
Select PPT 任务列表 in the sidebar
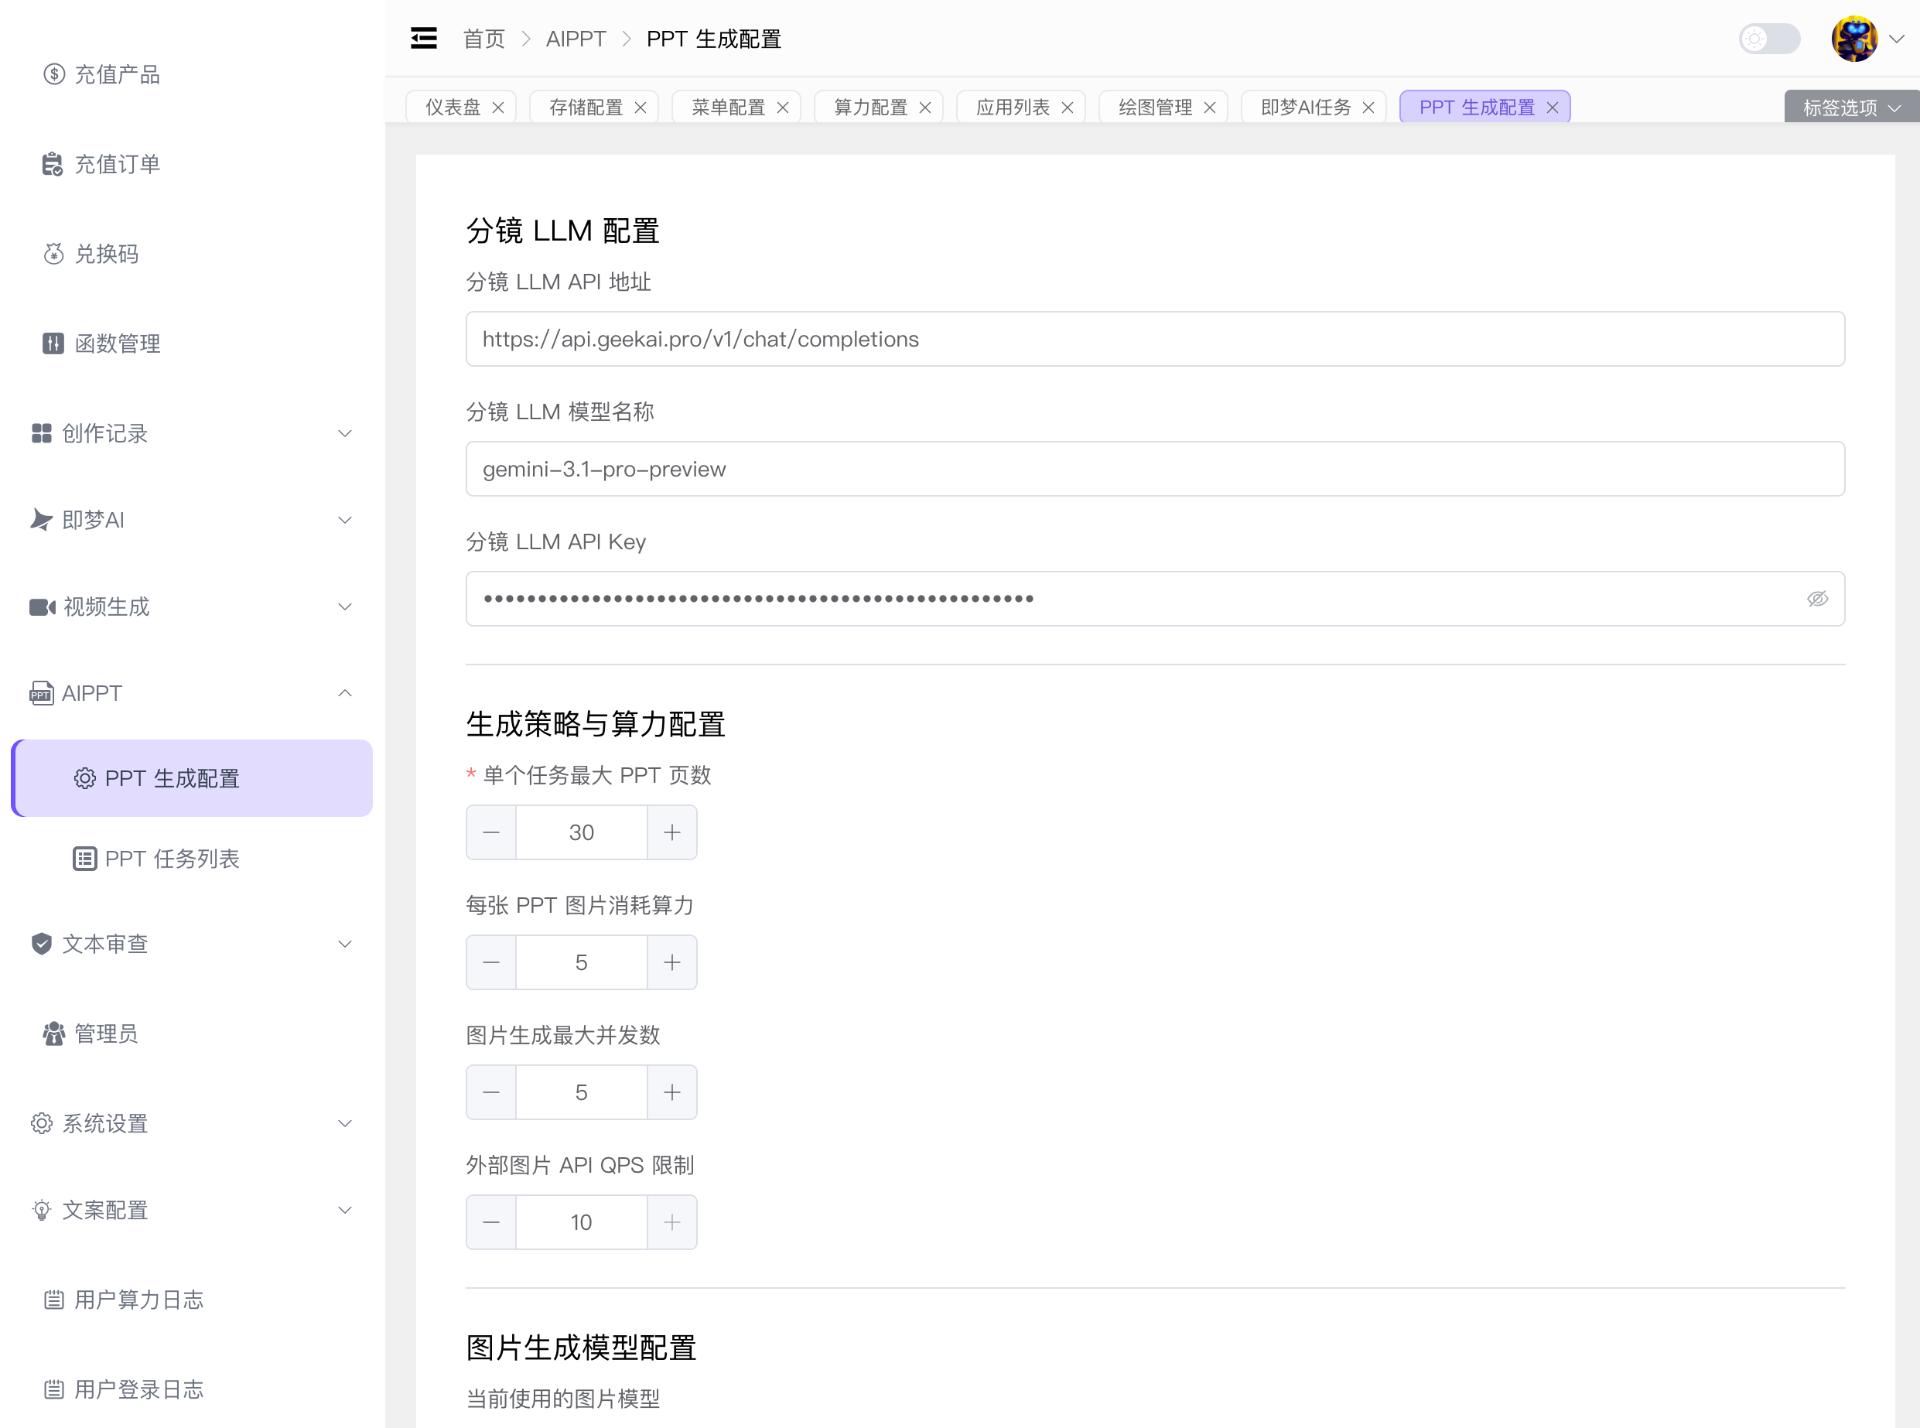pos(172,858)
